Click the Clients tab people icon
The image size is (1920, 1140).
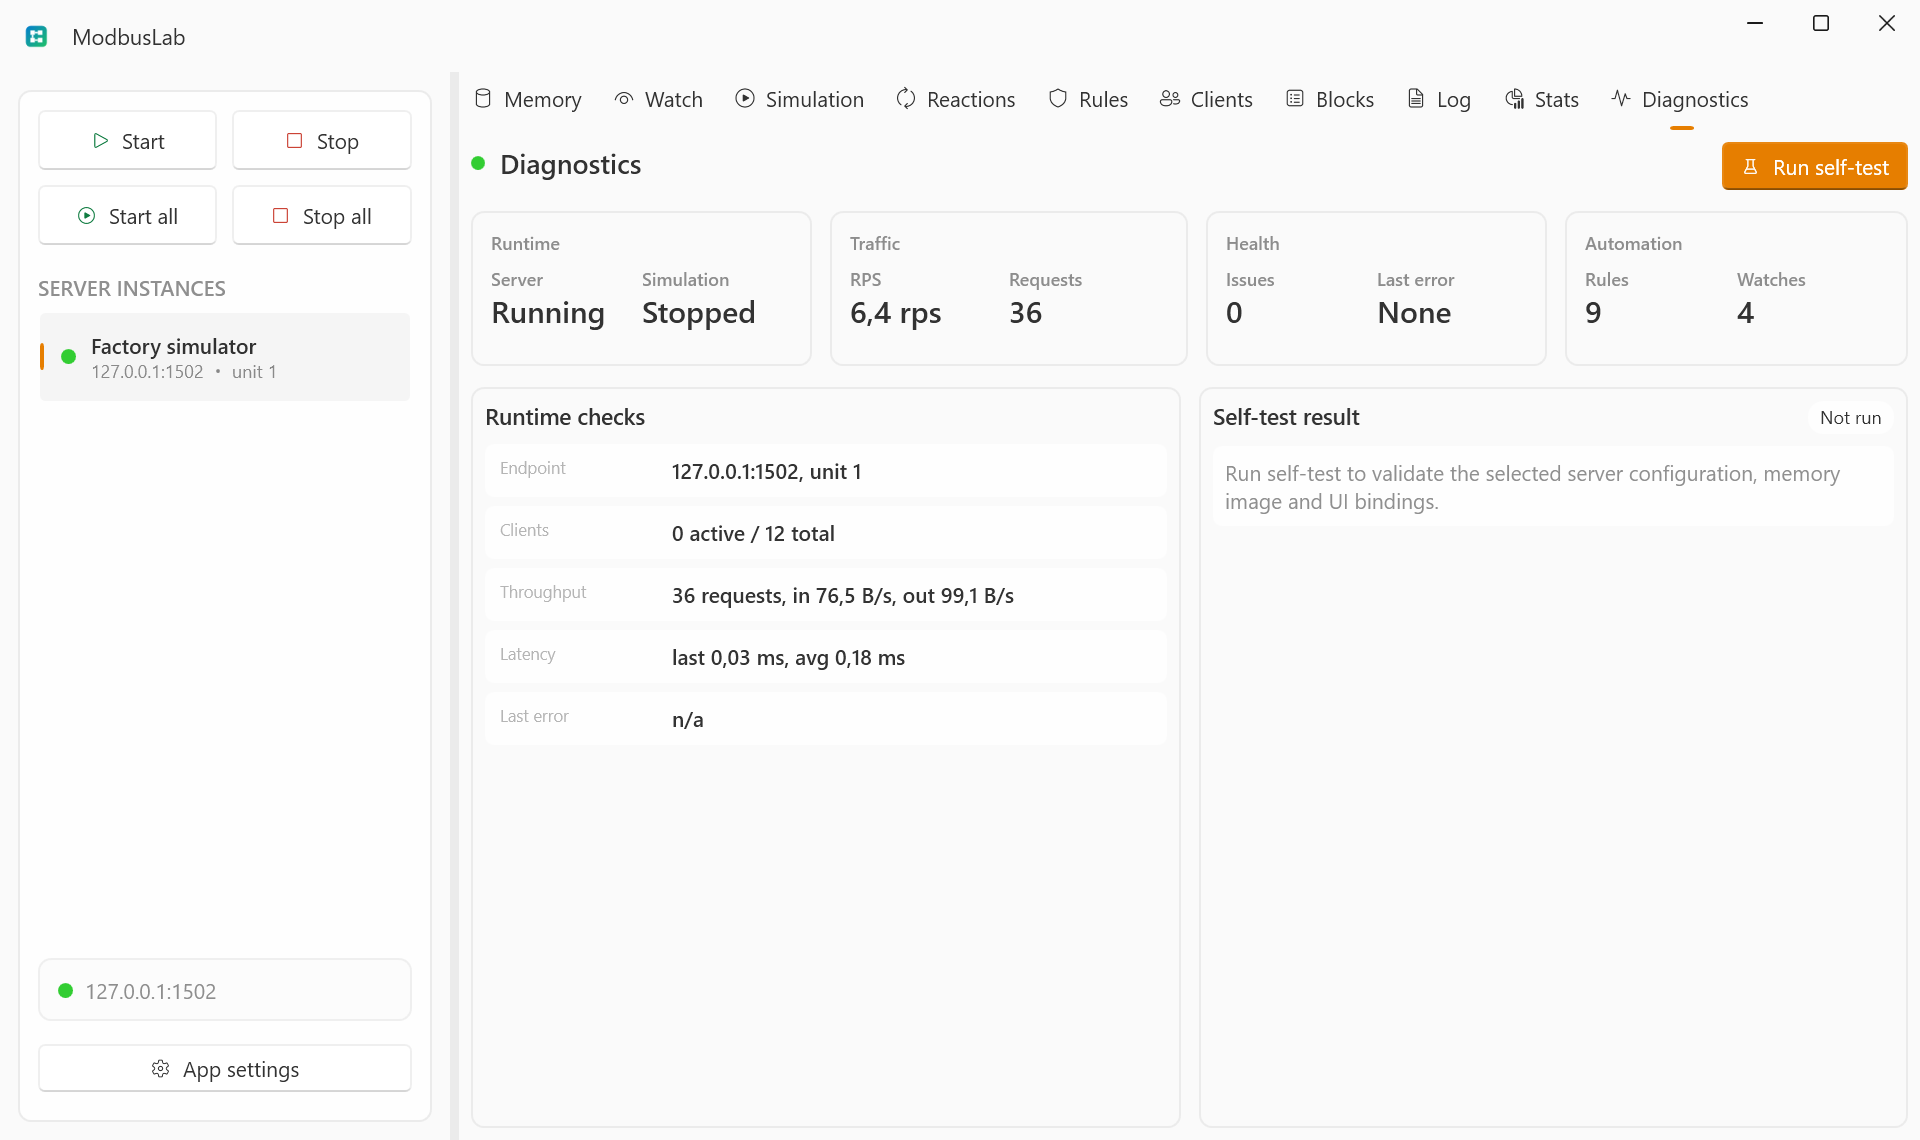(x=1170, y=99)
